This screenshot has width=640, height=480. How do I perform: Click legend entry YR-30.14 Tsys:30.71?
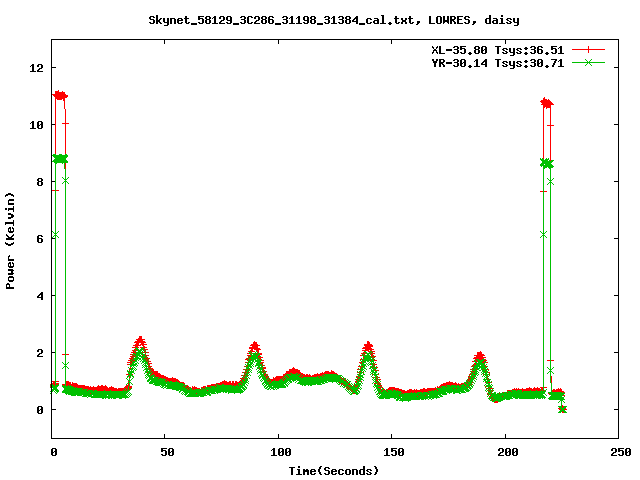(x=498, y=63)
